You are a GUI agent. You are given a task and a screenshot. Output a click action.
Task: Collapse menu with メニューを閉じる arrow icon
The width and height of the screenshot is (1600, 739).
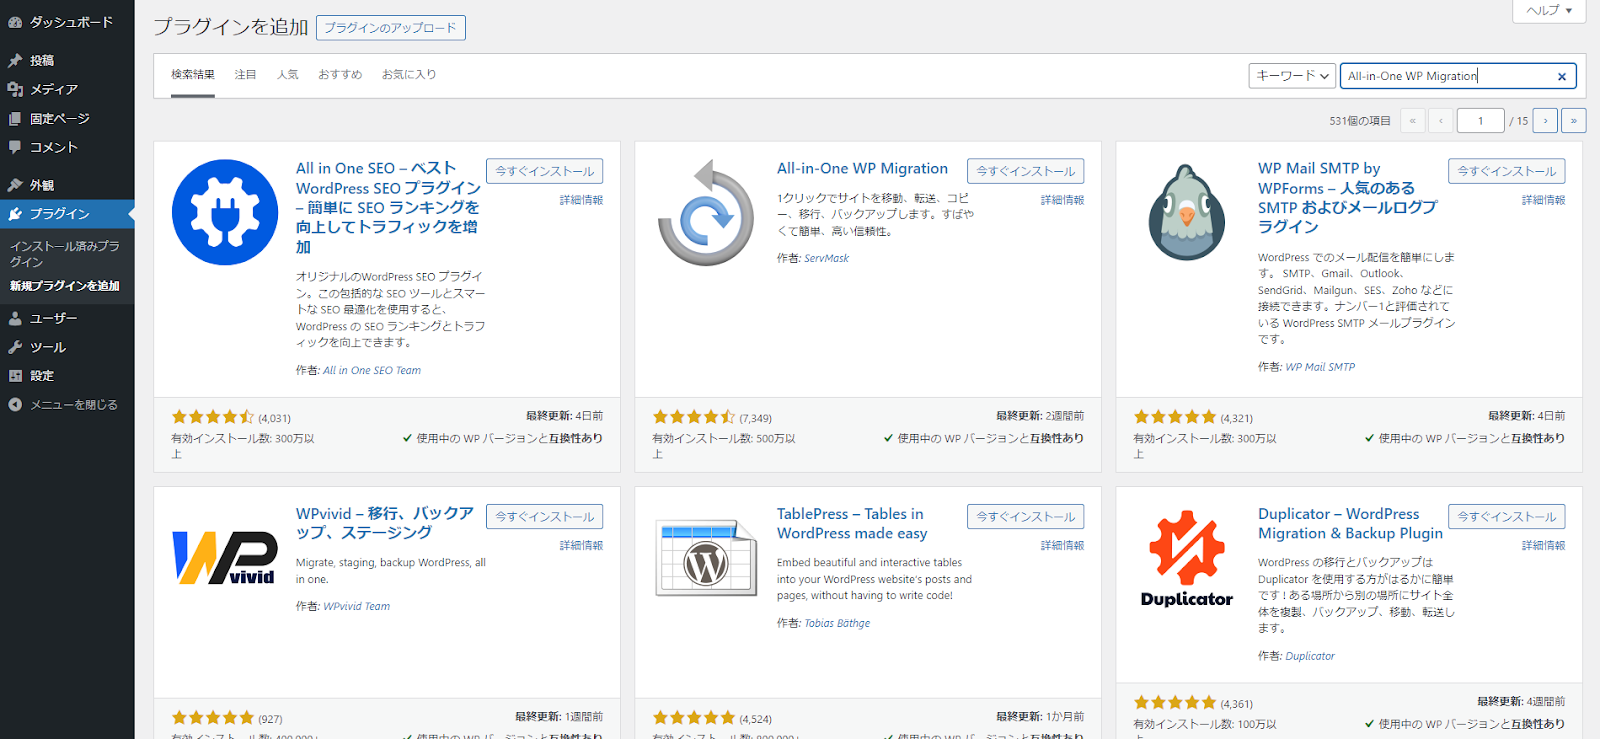(15, 405)
